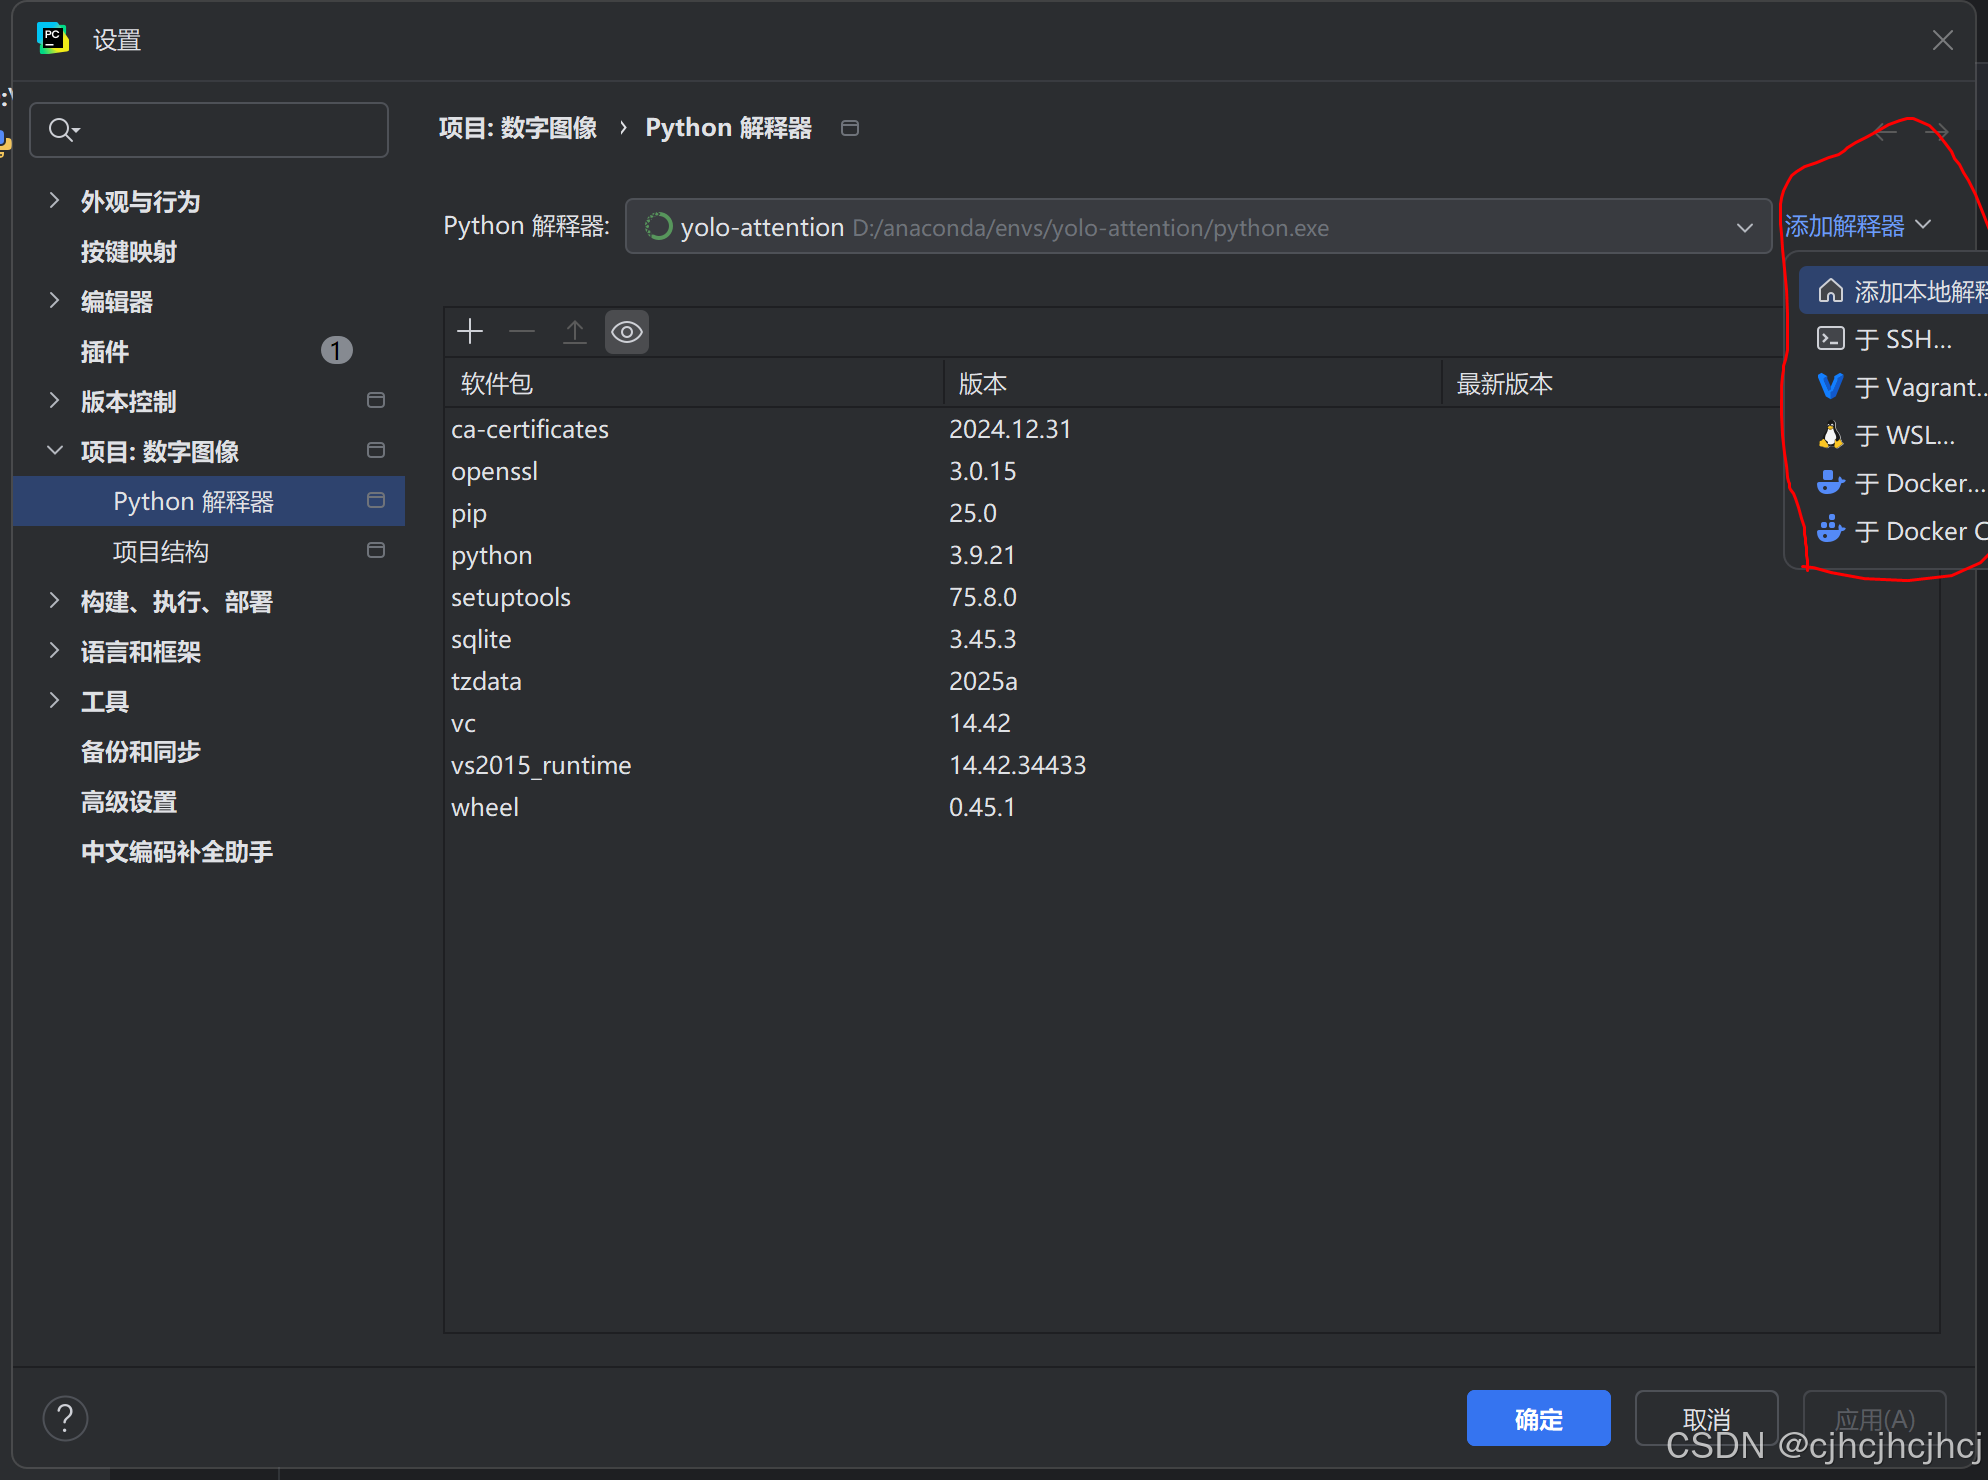Open 项目结构 settings page
The image size is (1988, 1480).
click(161, 551)
